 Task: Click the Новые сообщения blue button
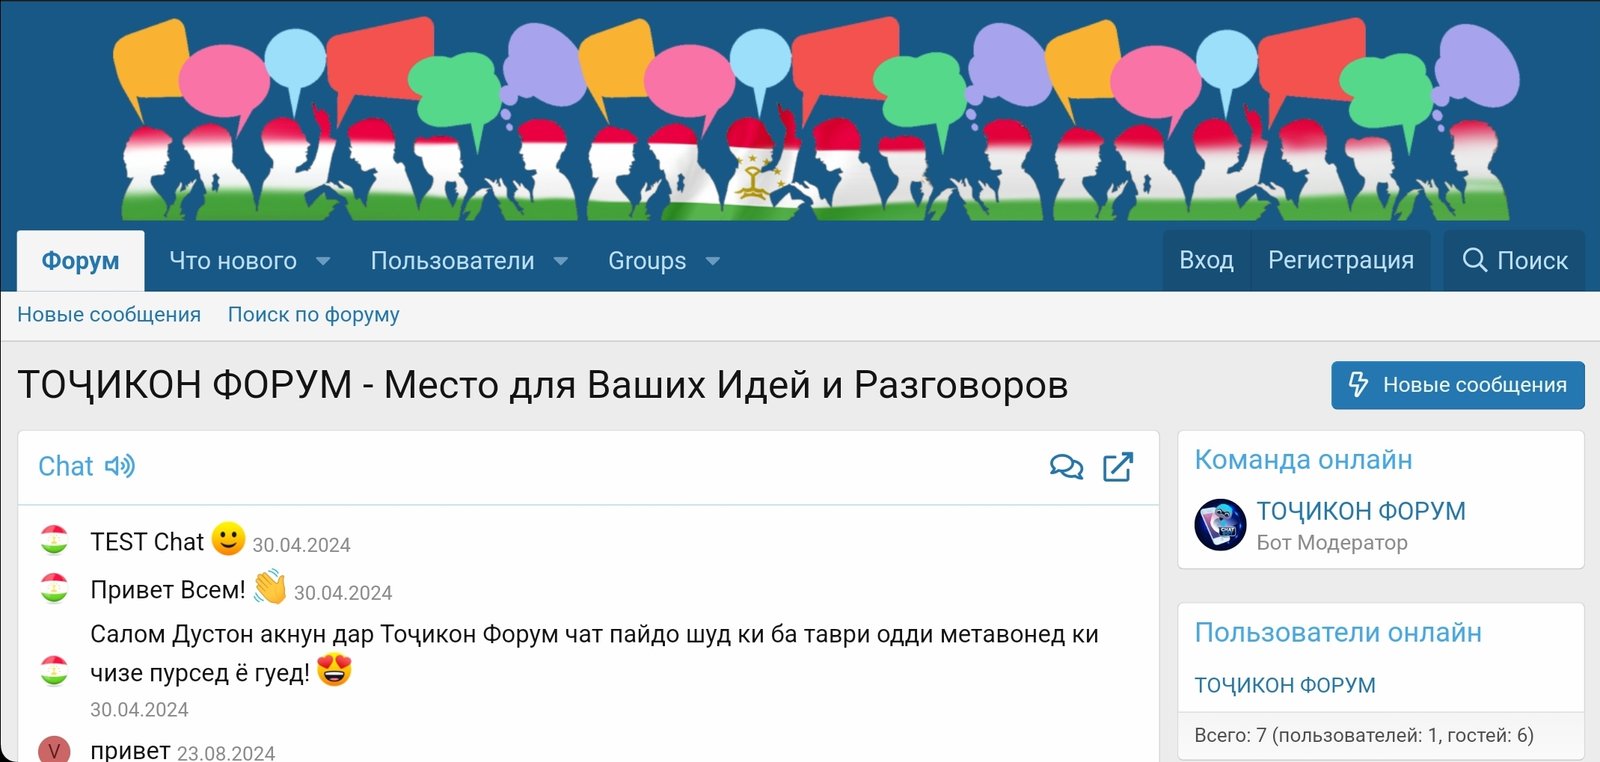coord(1458,385)
